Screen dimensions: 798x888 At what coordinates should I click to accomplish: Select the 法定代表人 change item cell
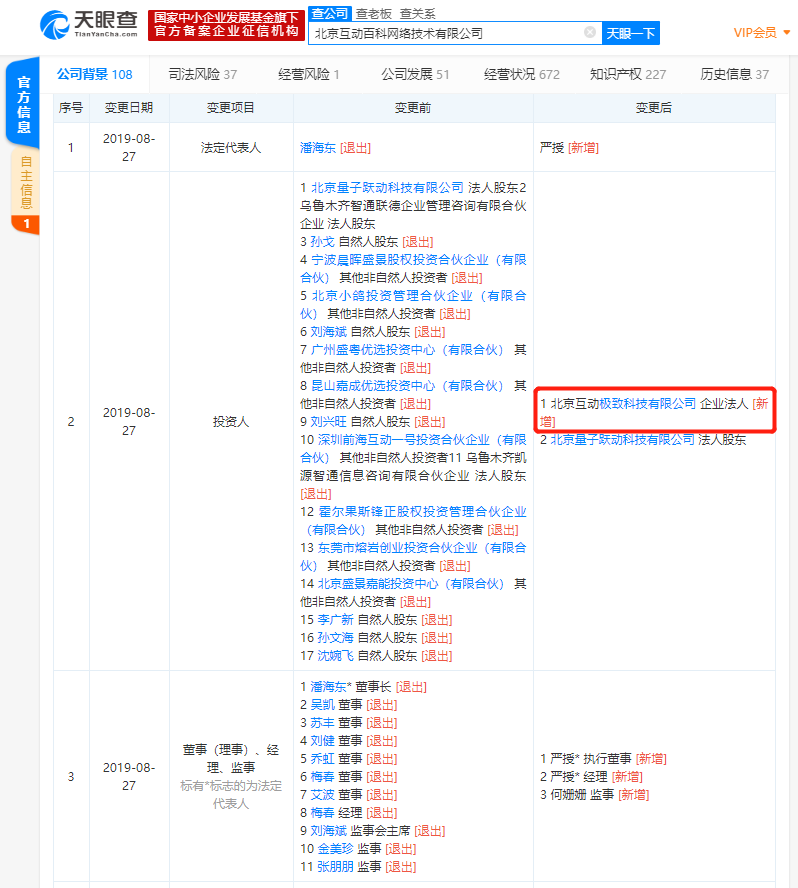[x=231, y=148]
